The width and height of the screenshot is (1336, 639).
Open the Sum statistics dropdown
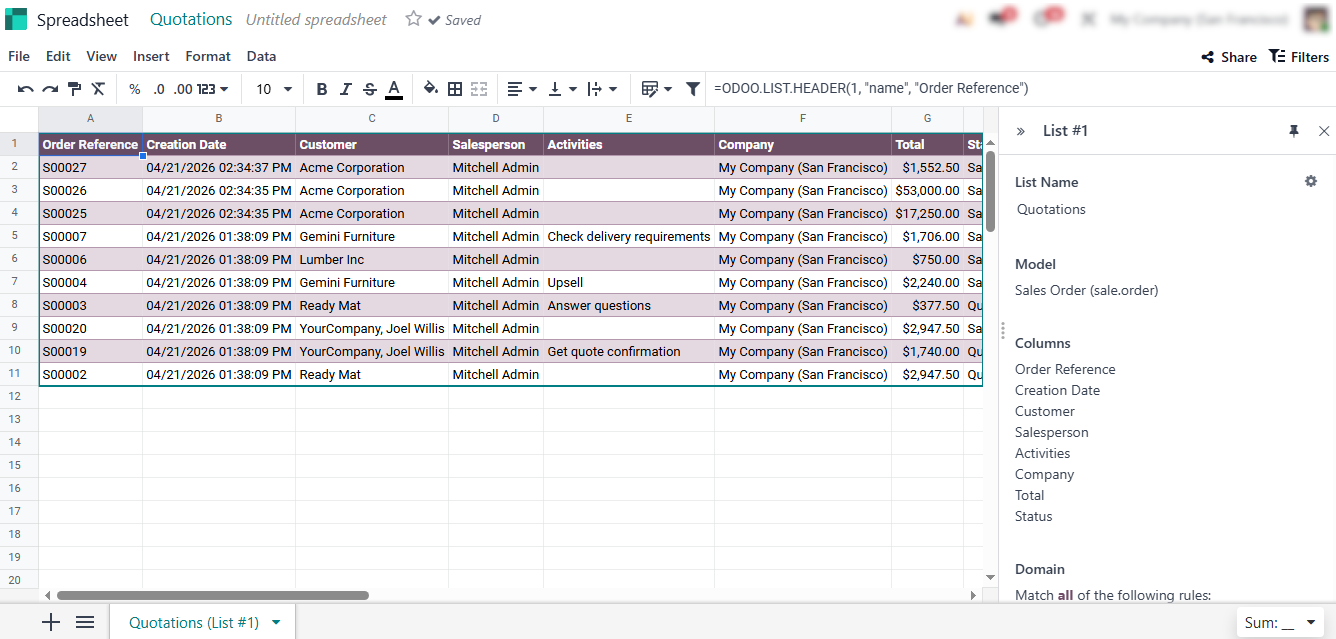(x=1279, y=623)
